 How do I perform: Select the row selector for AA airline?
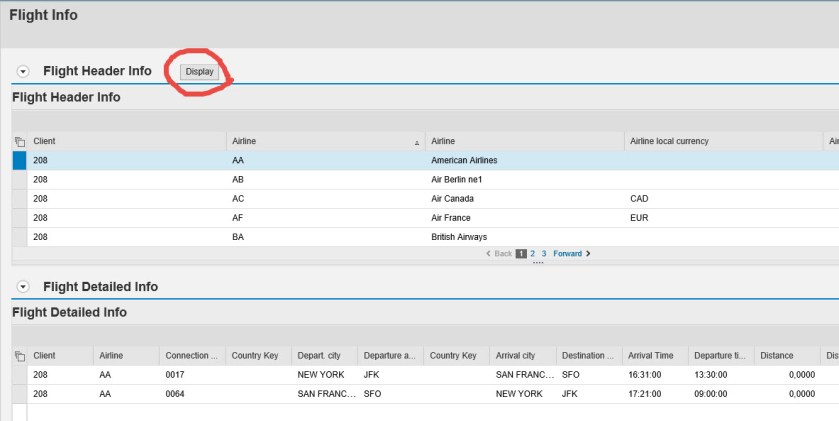(x=19, y=160)
